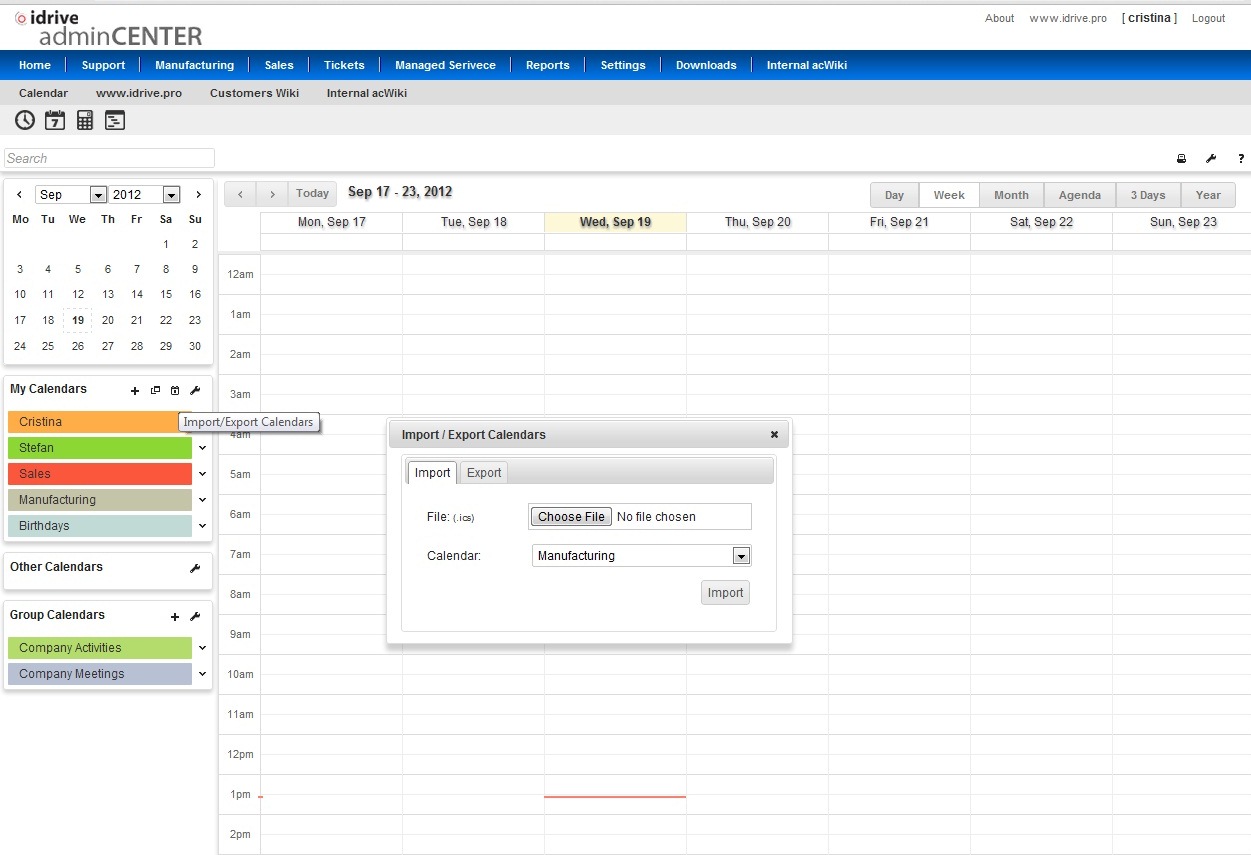
Task: Expand the Manufacturing calendar options chevron
Action: click(202, 500)
